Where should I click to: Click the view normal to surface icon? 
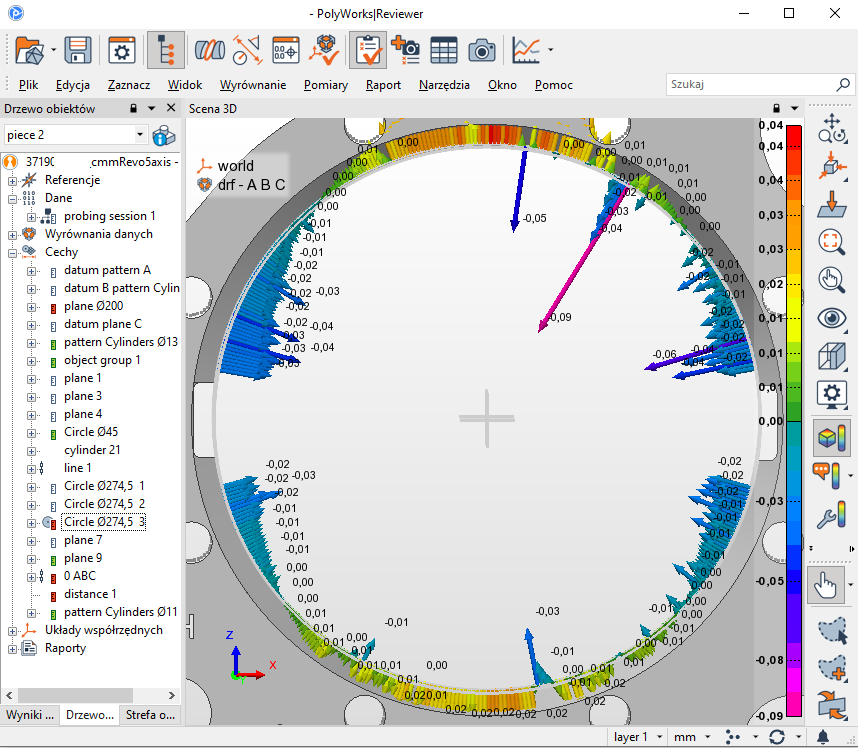(x=832, y=204)
